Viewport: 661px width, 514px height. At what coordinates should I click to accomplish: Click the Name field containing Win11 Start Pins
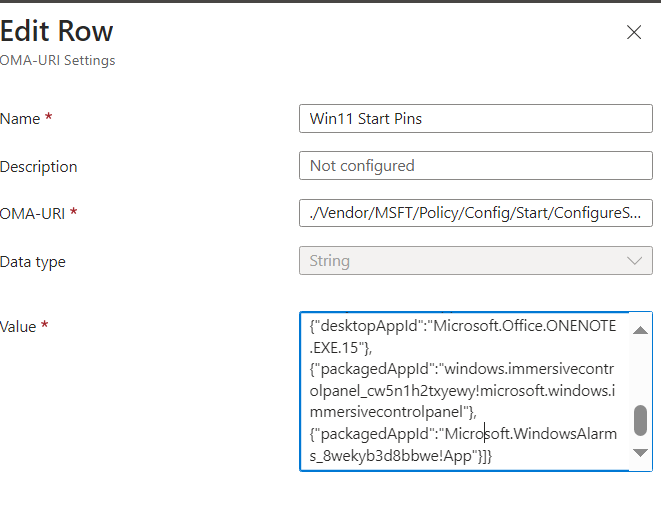pyautogui.click(x=476, y=118)
